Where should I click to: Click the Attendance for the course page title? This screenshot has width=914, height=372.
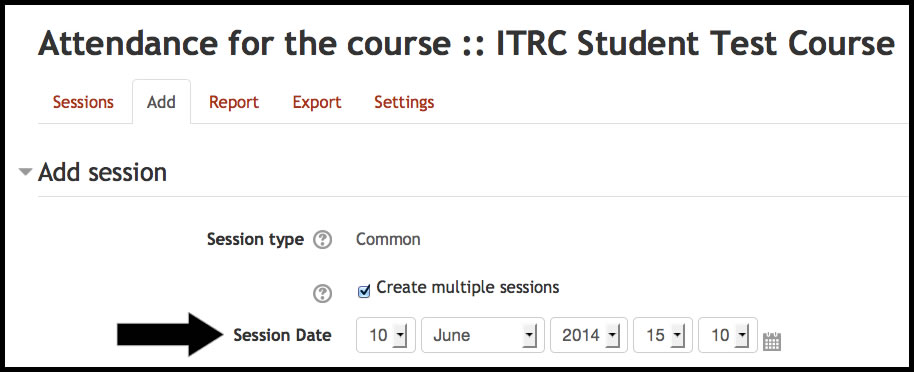coord(466,44)
